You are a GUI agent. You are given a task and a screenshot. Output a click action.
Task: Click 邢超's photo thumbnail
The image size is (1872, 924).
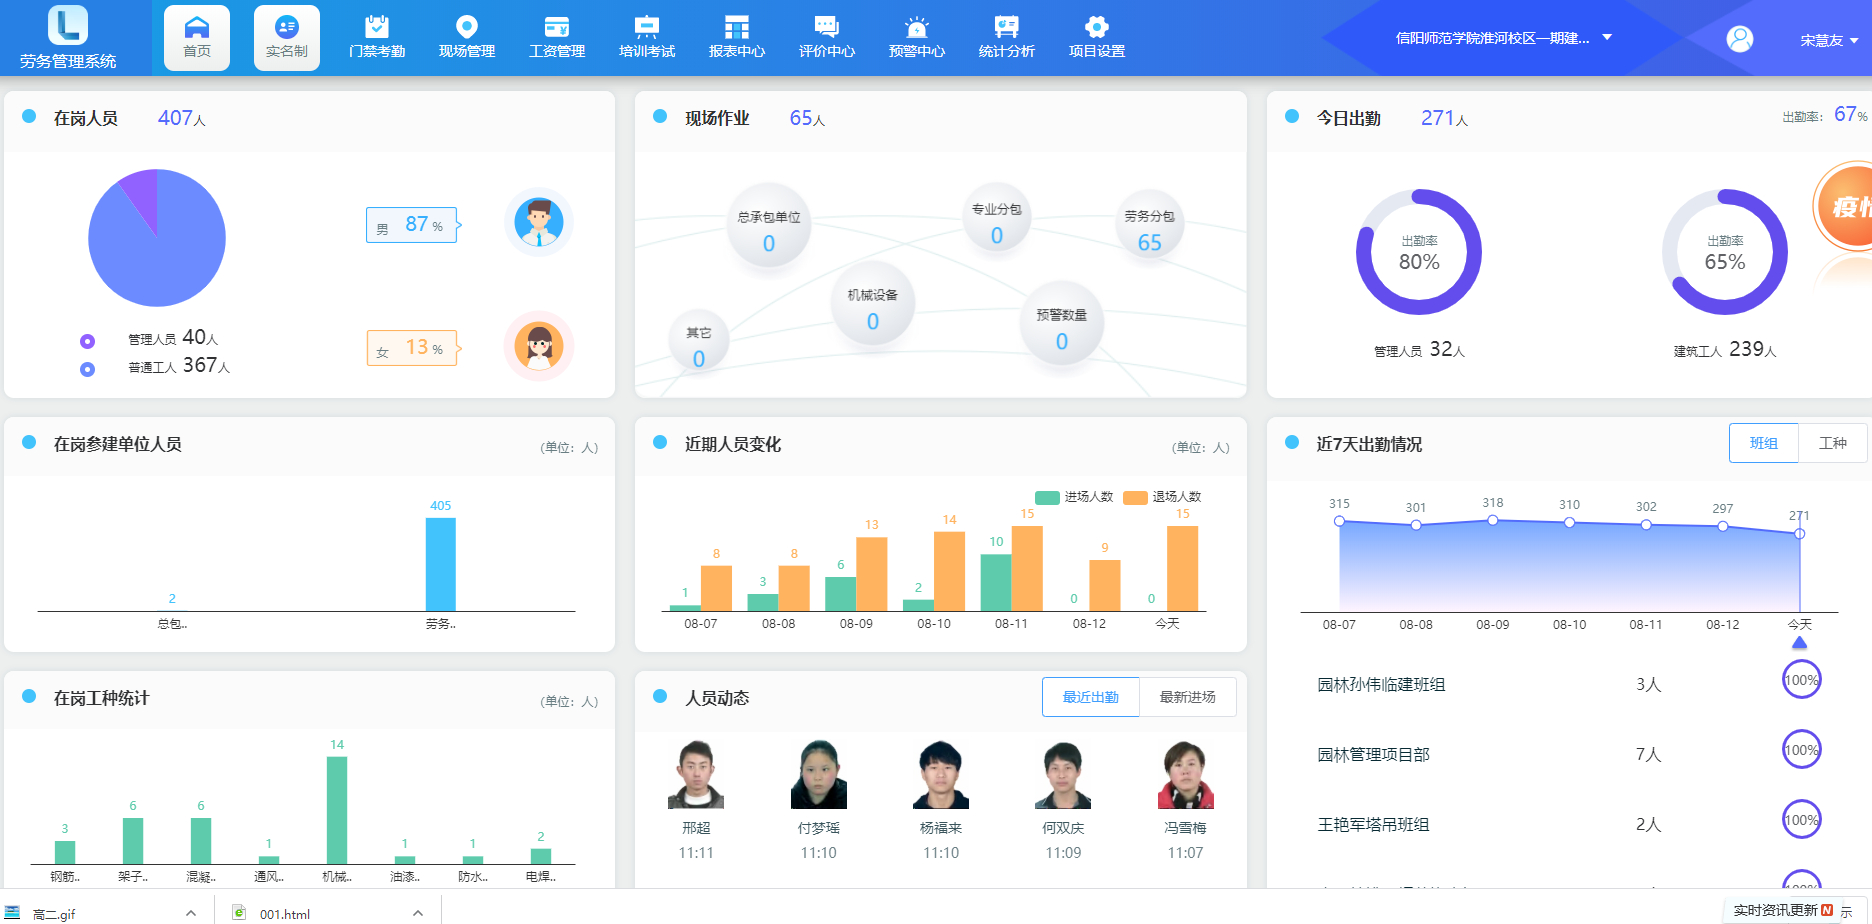point(696,775)
